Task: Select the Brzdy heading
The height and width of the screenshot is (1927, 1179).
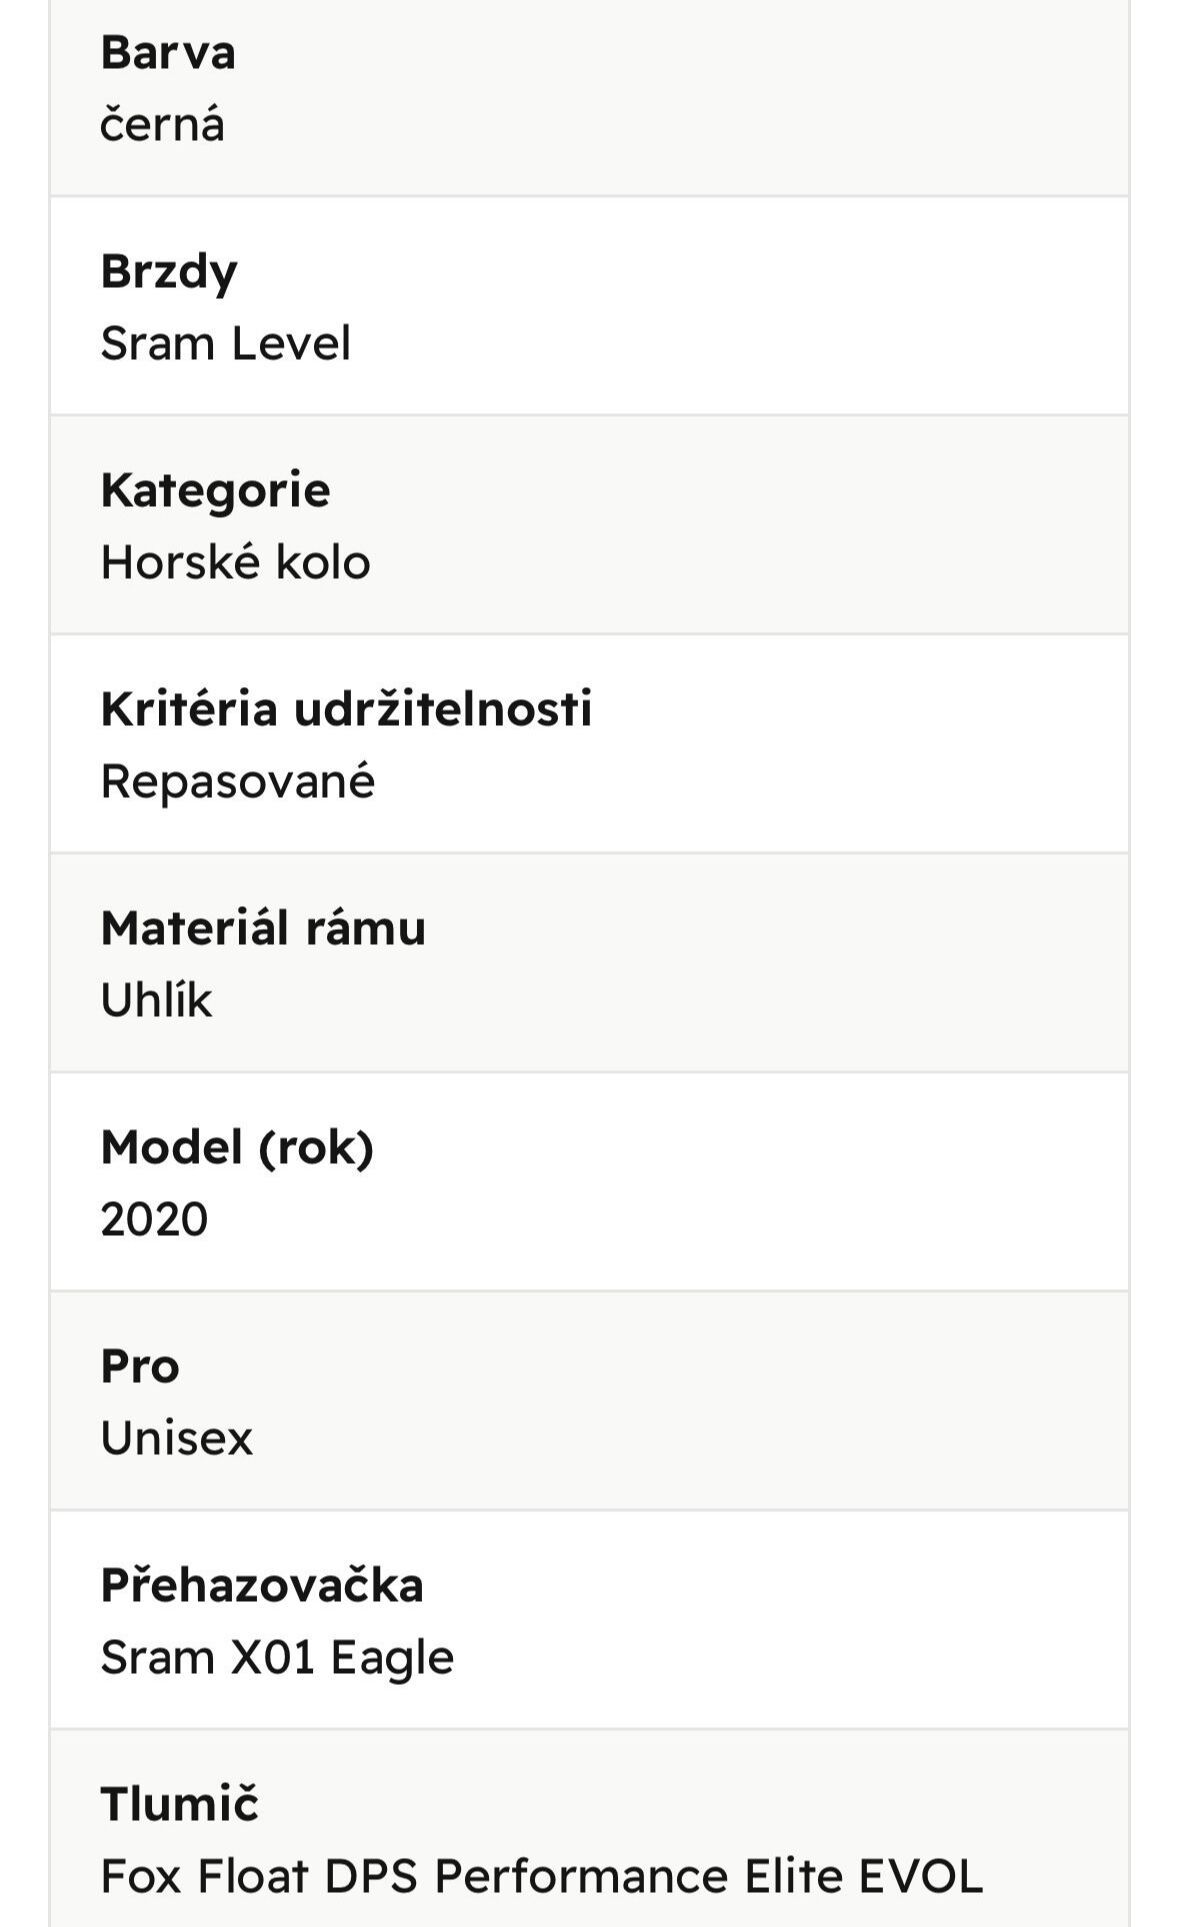Action: pyautogui.click(x=169, y=272)
